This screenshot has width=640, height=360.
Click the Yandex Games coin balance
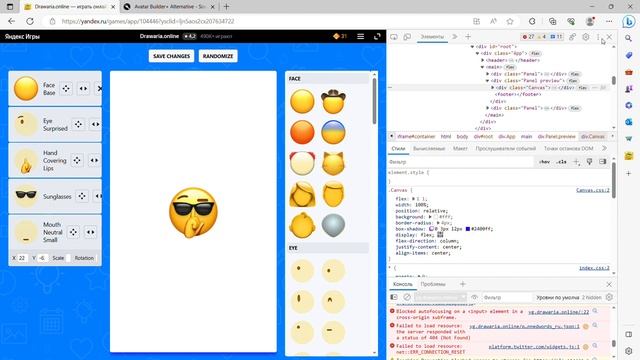[340, 36]
